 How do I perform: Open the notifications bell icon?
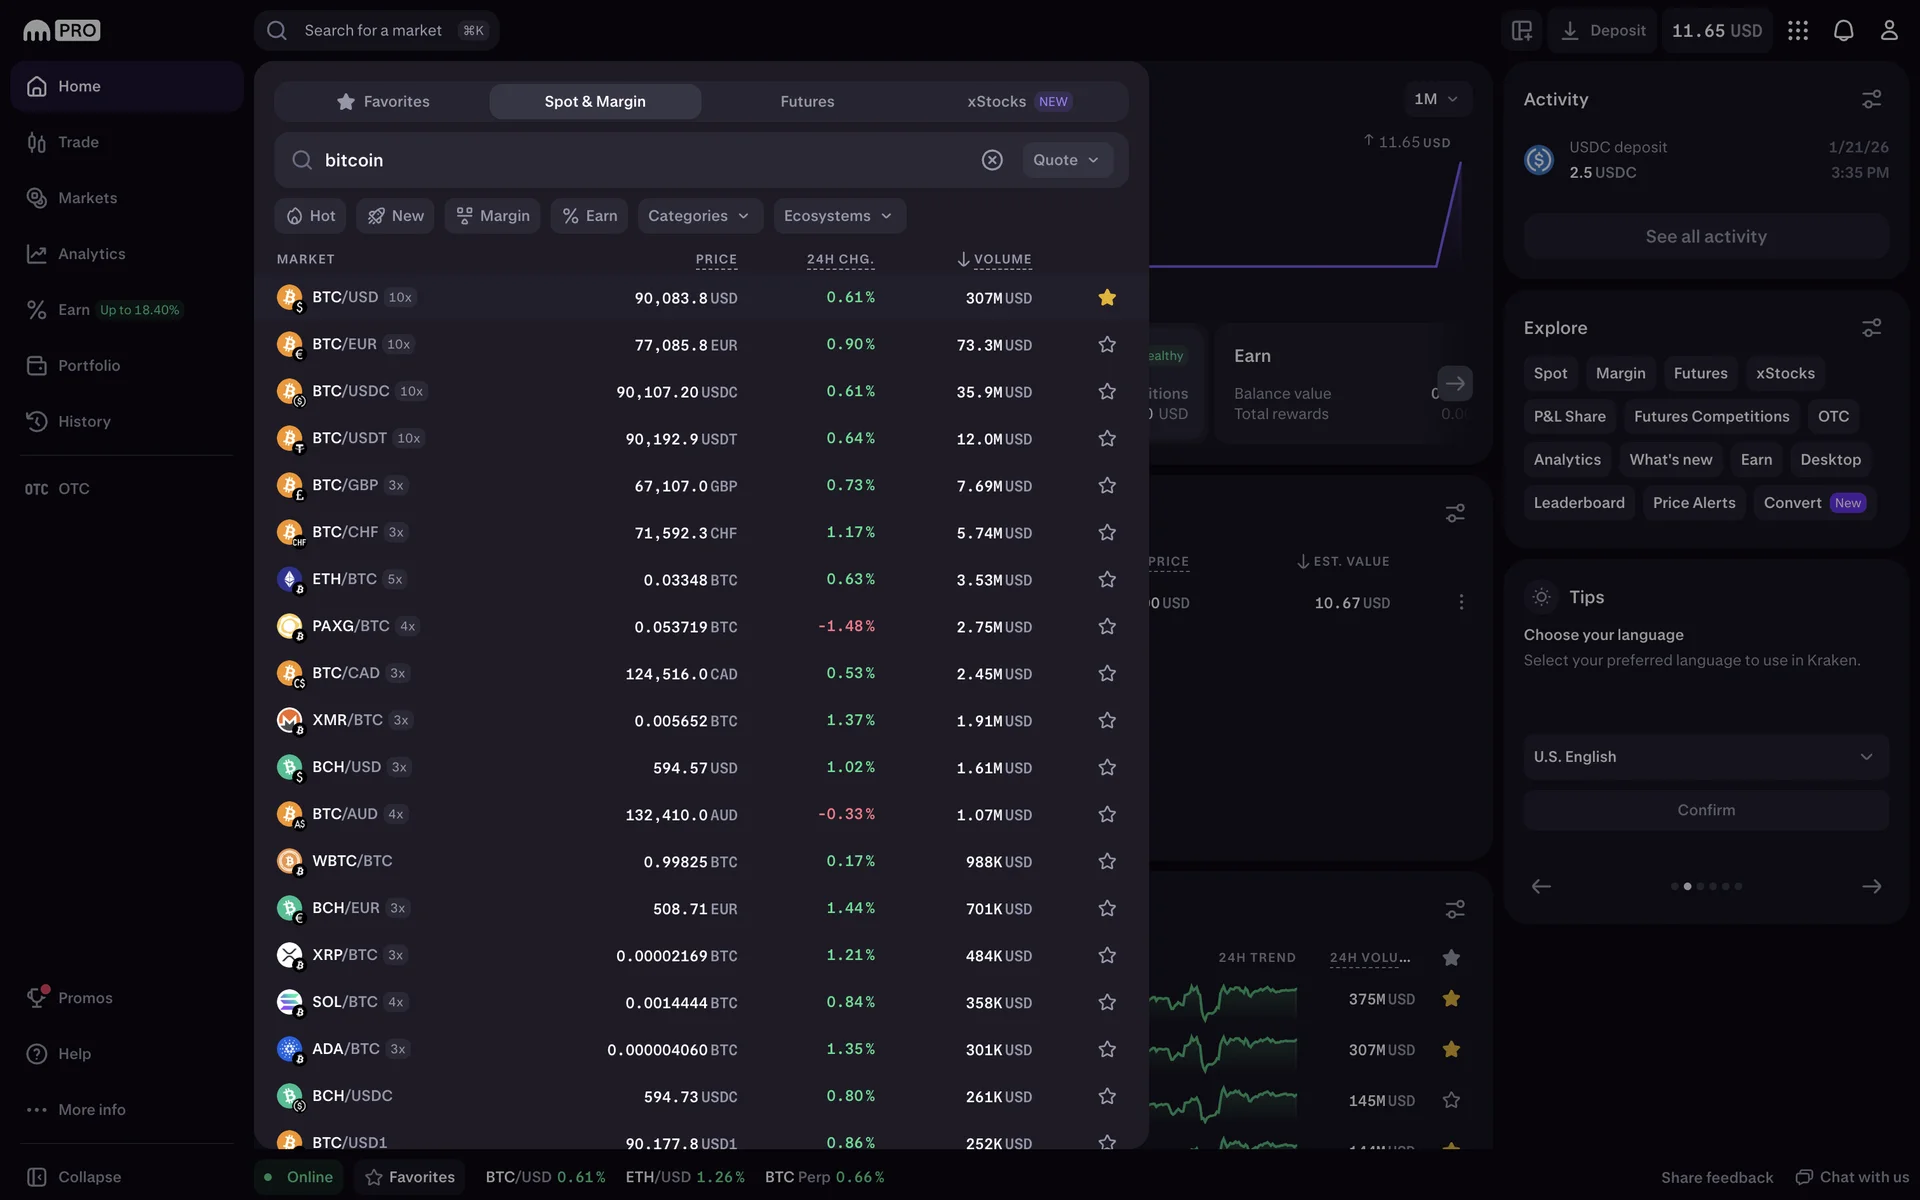[1843, 30]
